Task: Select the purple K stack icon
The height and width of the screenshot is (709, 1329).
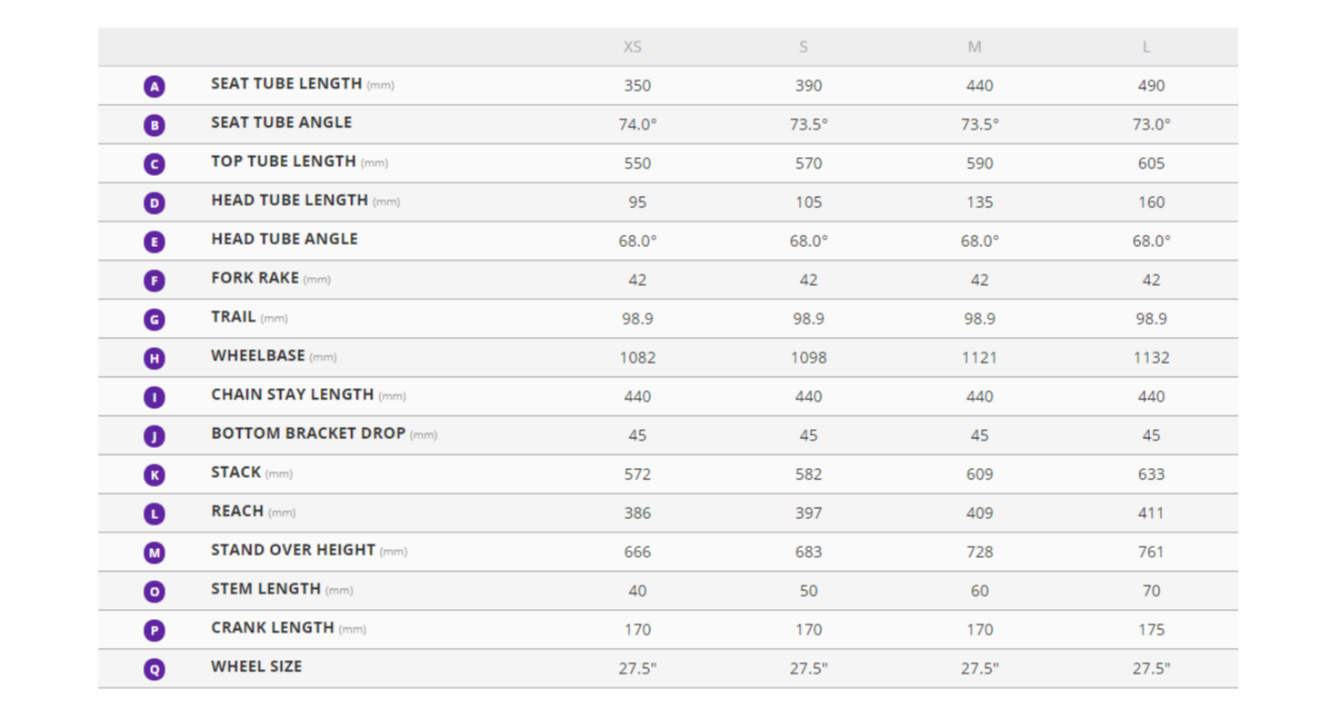Action: coord(154,475)
